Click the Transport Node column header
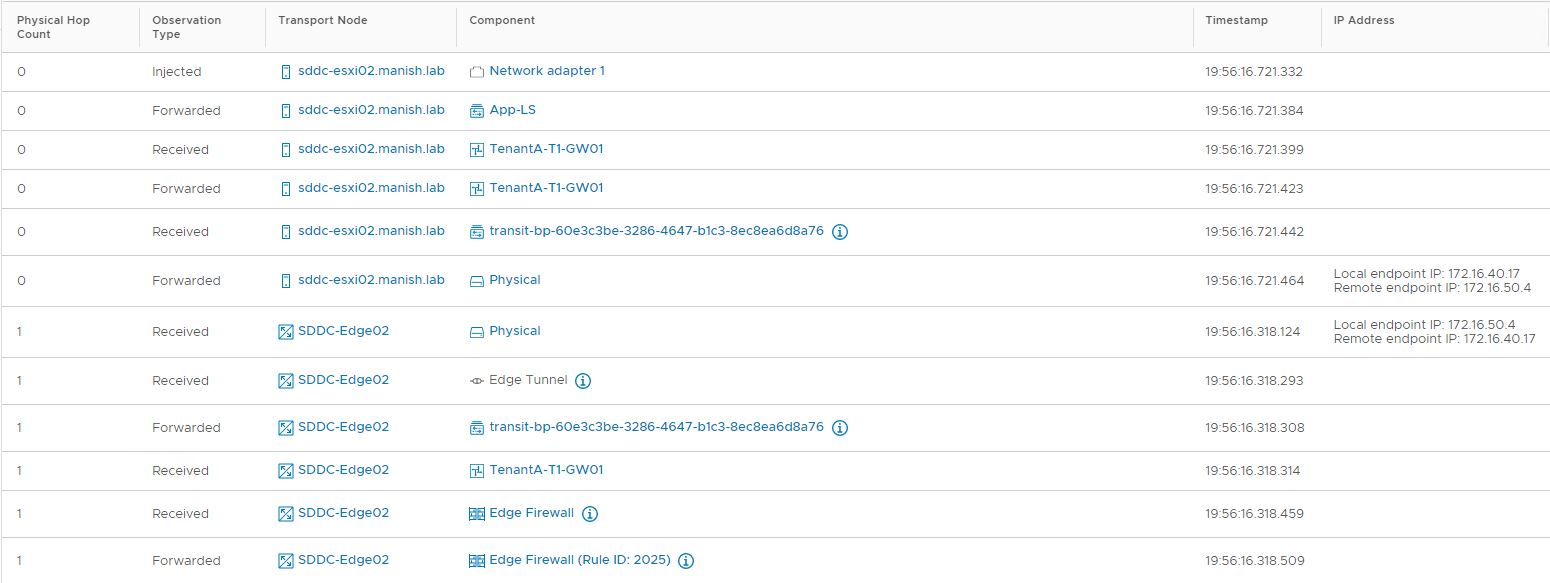 (322, 20)
